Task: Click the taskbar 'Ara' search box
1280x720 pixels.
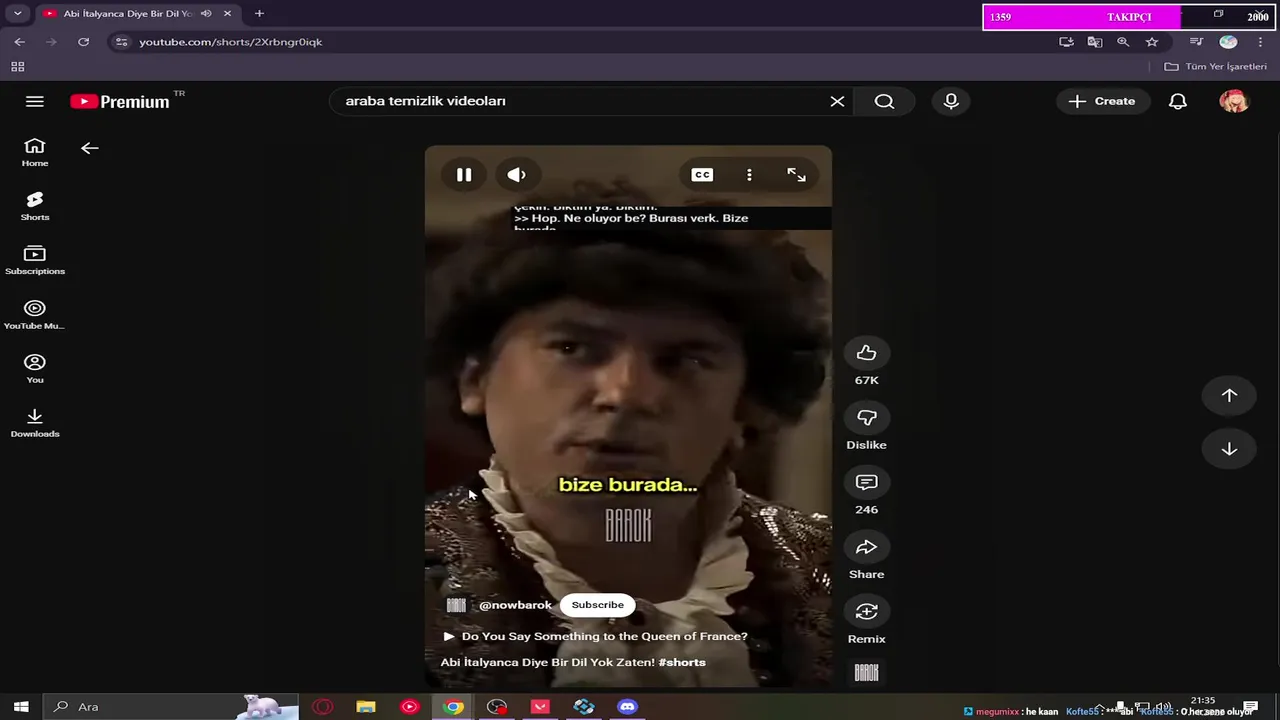Action: (170, 707)
